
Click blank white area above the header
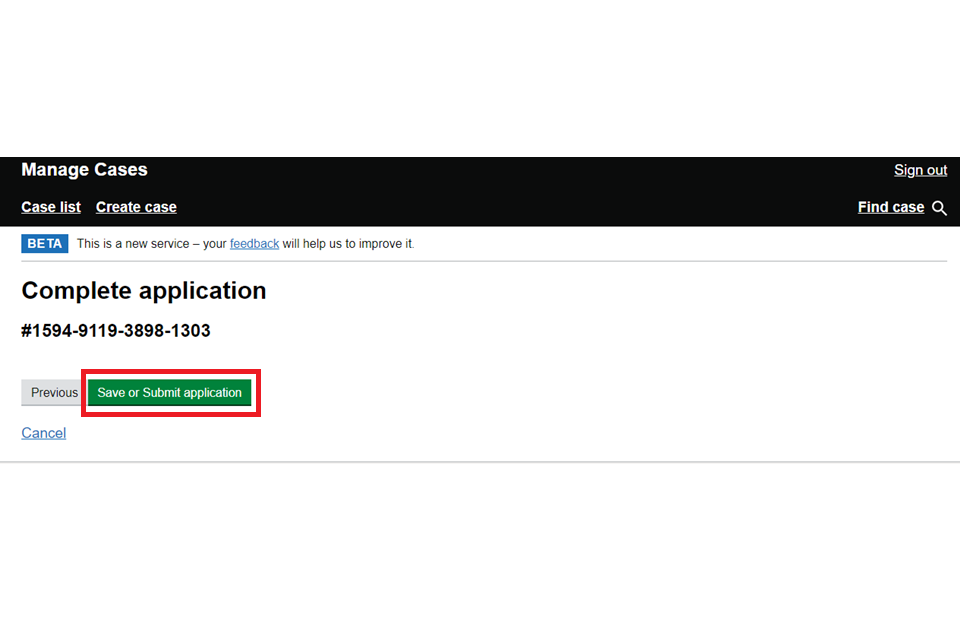(x=480, y=80)
